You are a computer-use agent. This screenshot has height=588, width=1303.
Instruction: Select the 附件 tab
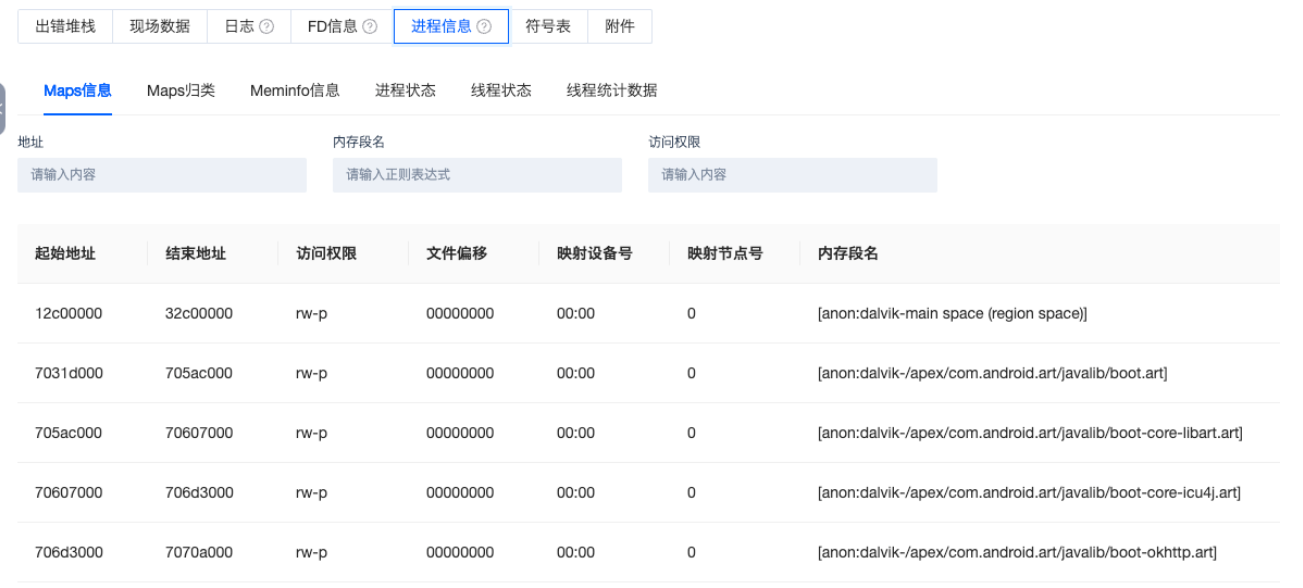pyautogui.click(x=620, y=27)
